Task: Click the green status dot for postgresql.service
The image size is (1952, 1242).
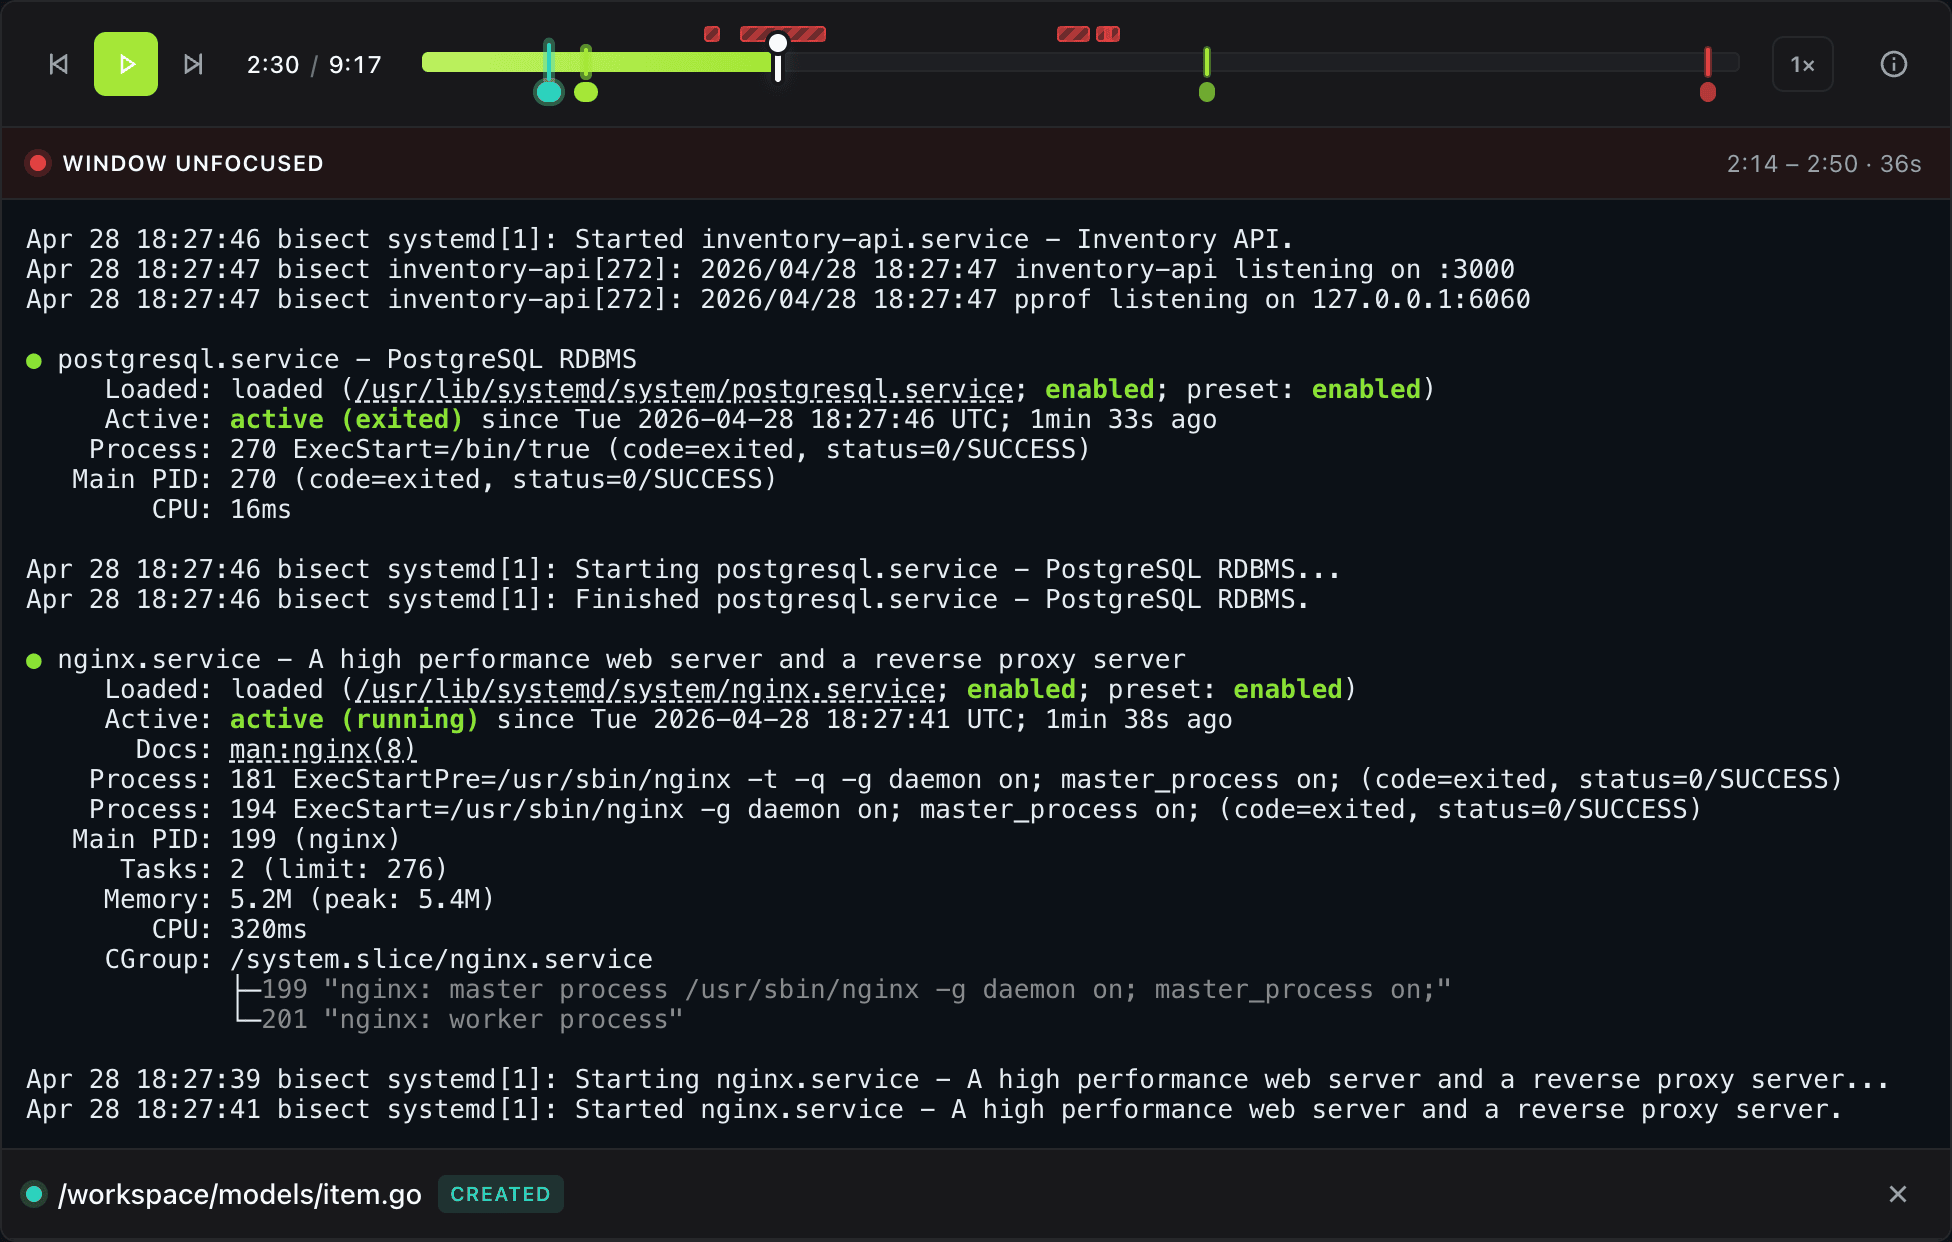Action: [x=34, y=361]
